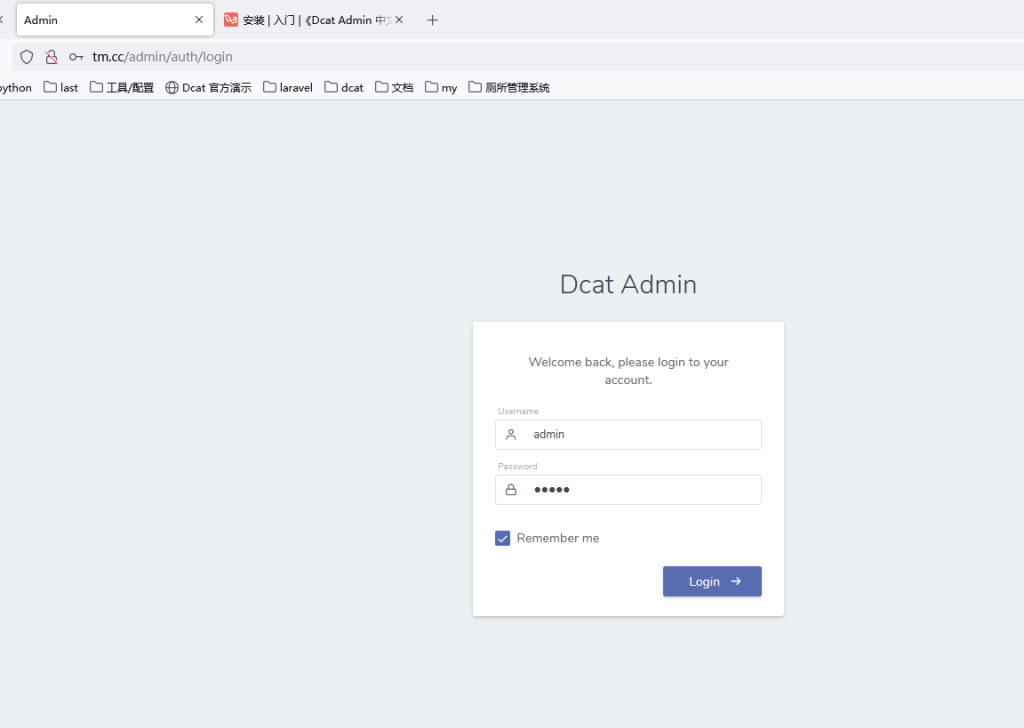
Task: Open the 文档 bookmark folder
Action: (x=394, y=87)
